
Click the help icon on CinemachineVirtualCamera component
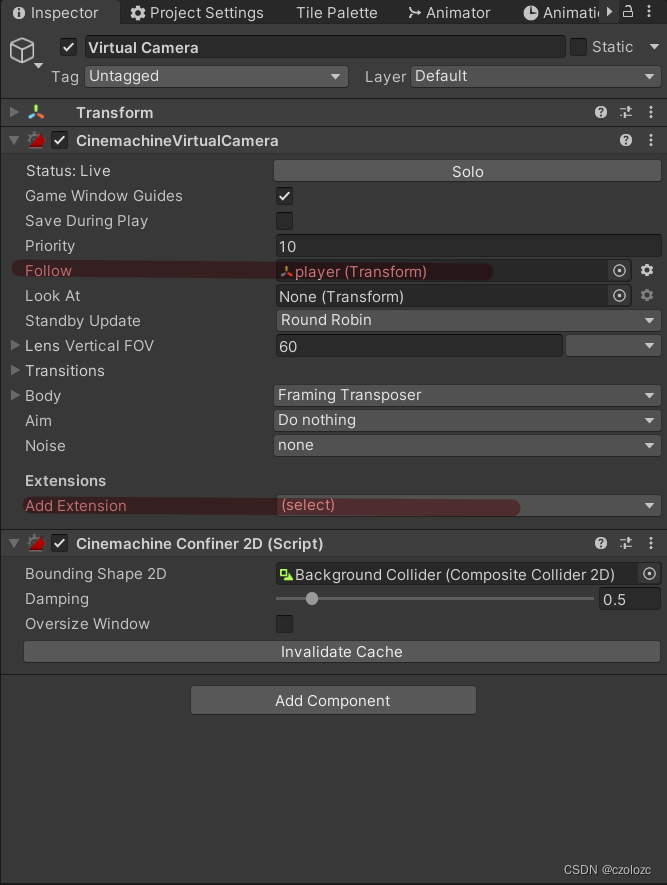[625, 140]
